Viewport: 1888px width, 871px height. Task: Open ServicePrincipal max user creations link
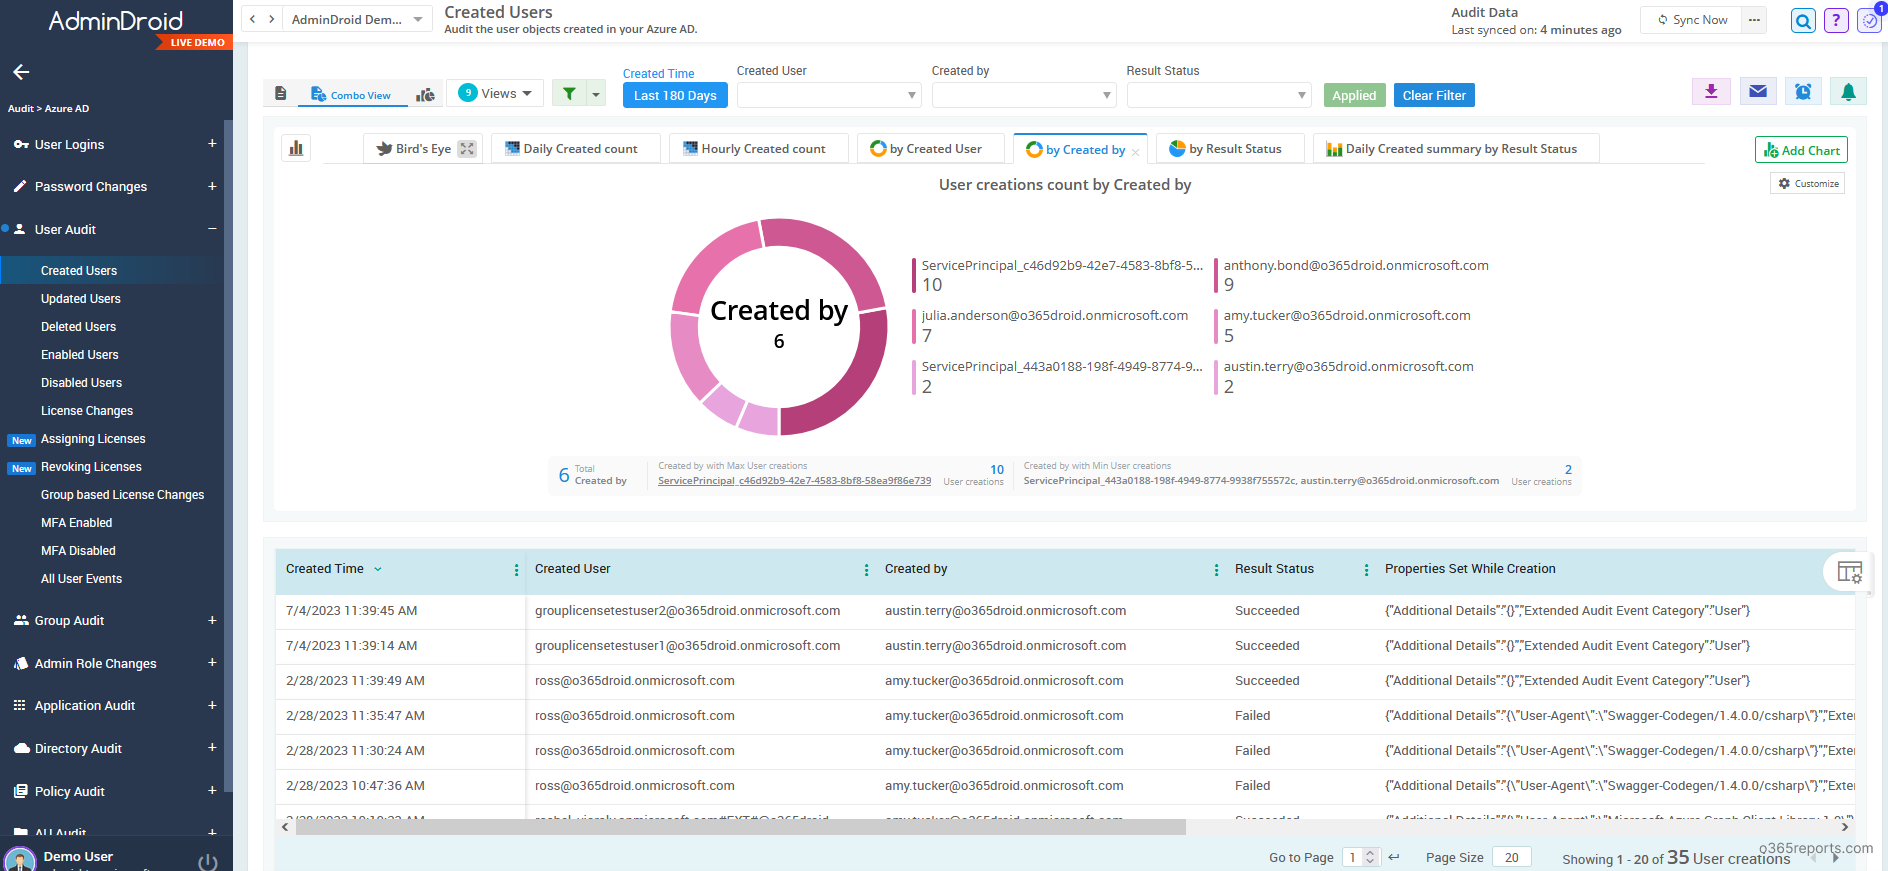[794, 481]
